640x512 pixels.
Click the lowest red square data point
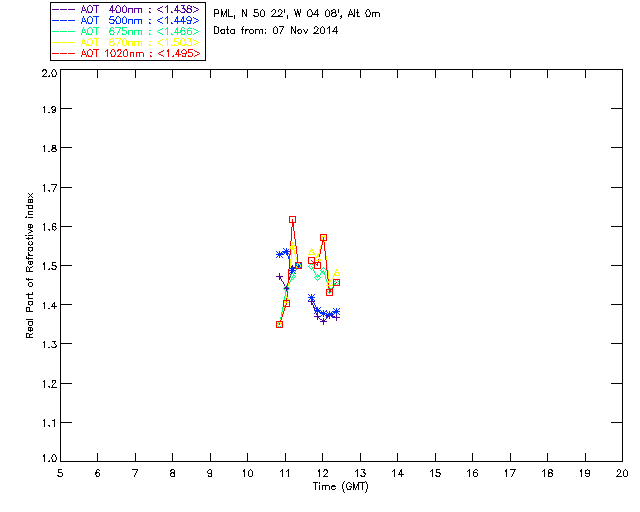coord(280,325)
